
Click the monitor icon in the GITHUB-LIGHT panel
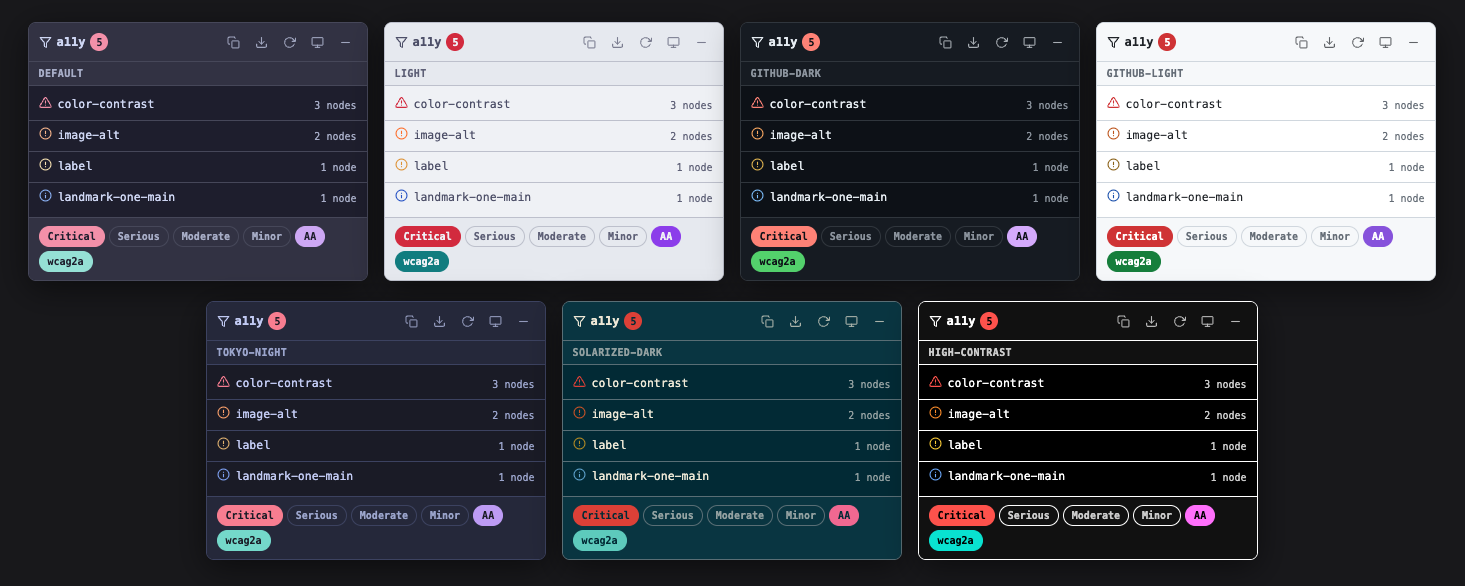[x=1385, y=42]
